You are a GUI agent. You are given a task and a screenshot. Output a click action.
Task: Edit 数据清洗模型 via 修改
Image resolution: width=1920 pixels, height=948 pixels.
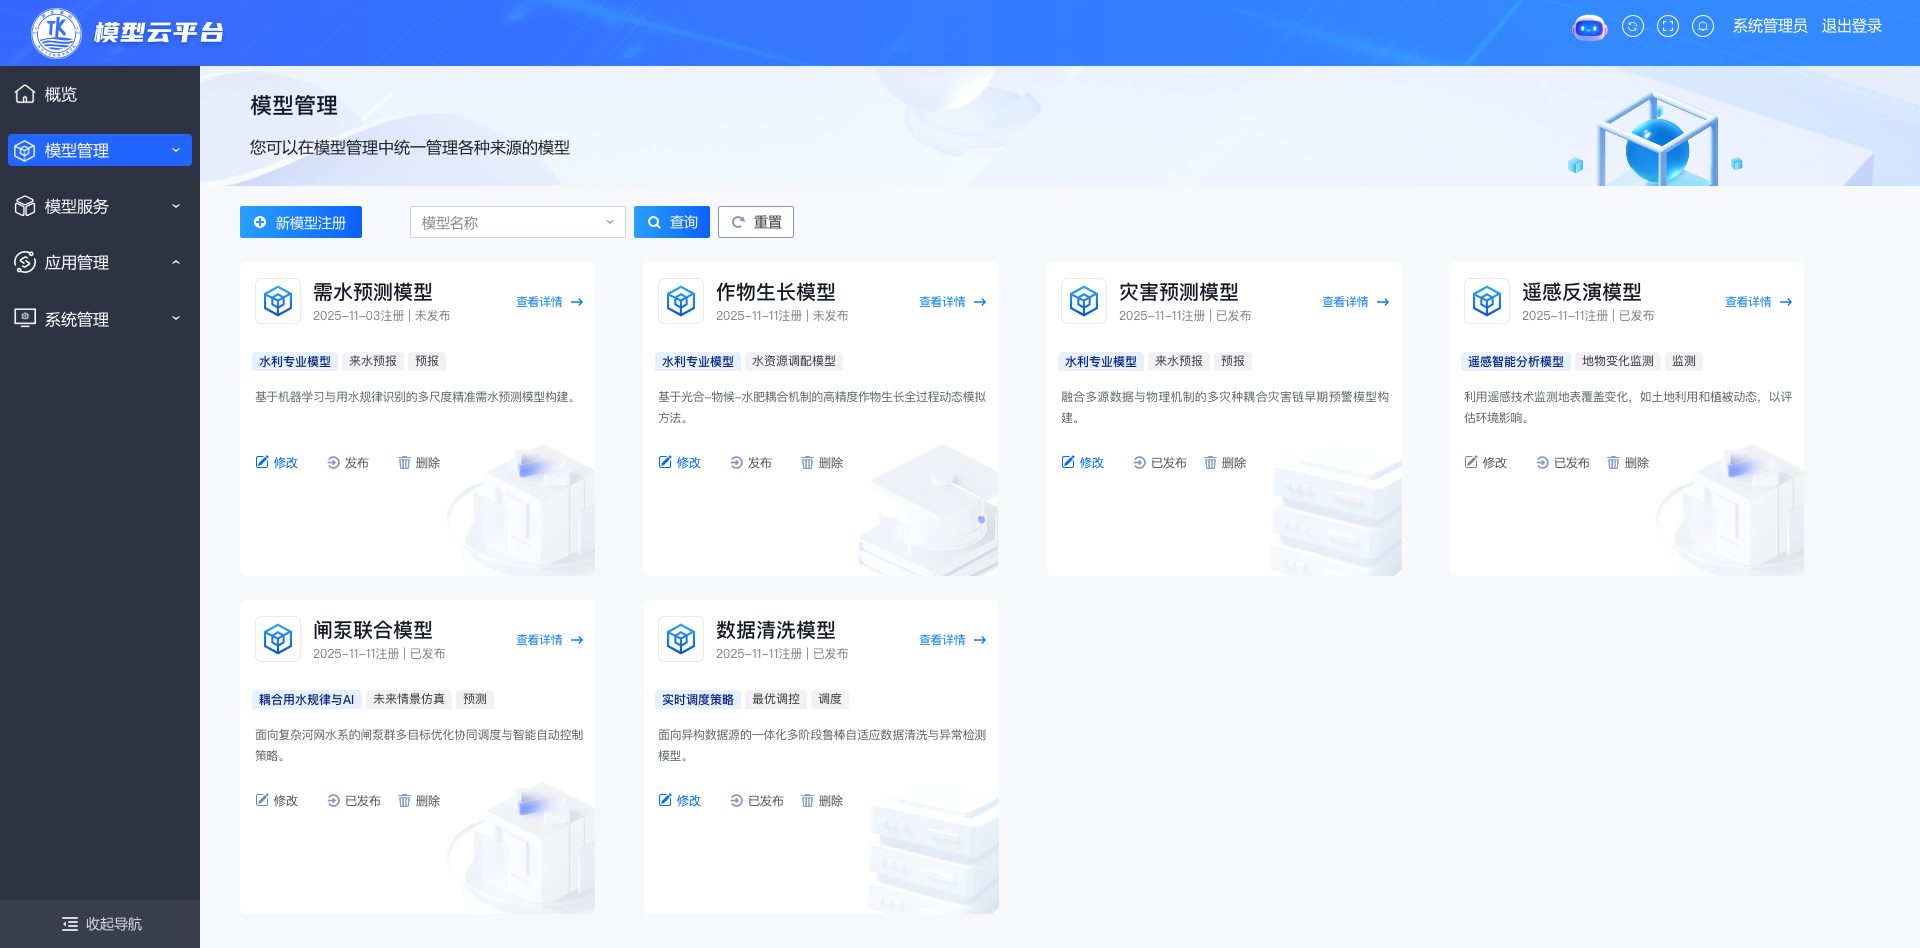(x=680, y=801)
